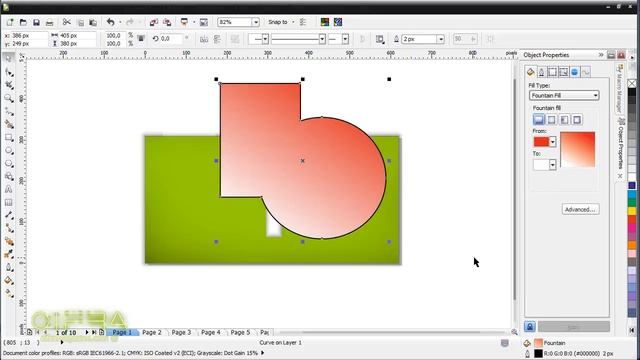The width and height of the screenshot is (640, 360).
Task: Open the Macro Manager docker tab
Action: click(x=620, y=89)
